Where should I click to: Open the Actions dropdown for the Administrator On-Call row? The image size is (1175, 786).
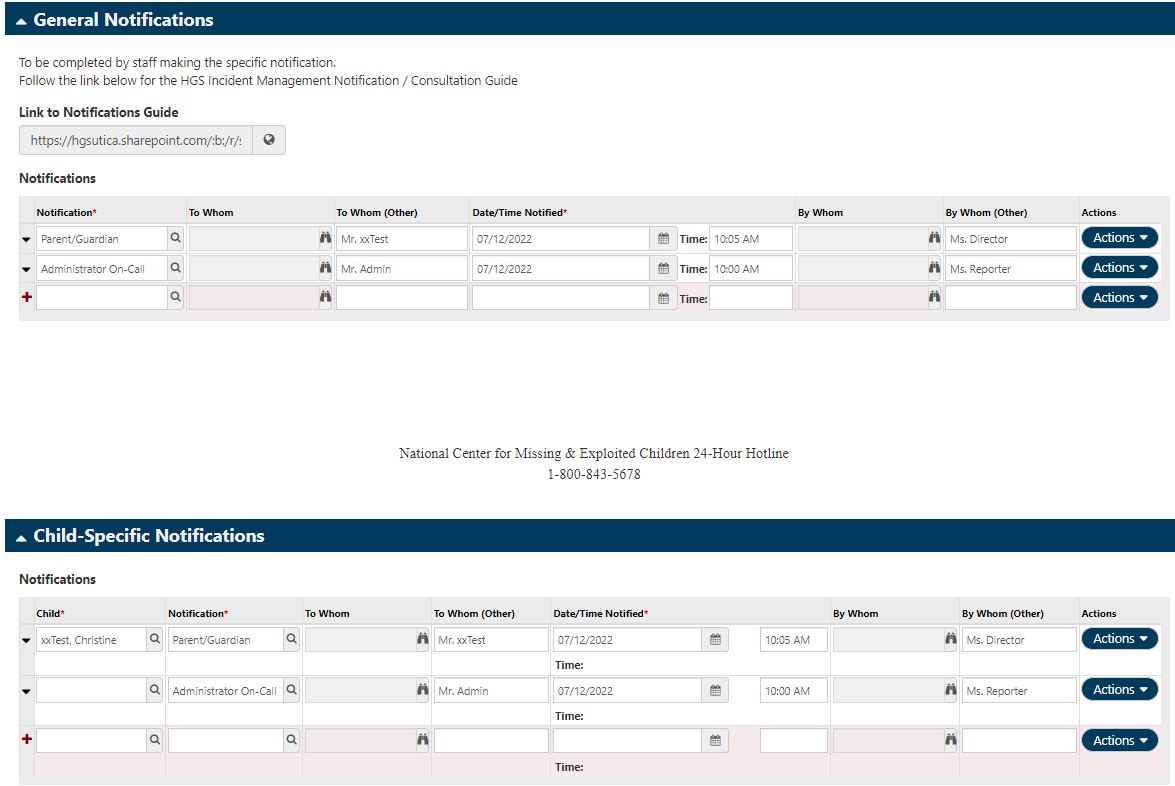[x=1119, y=267]
